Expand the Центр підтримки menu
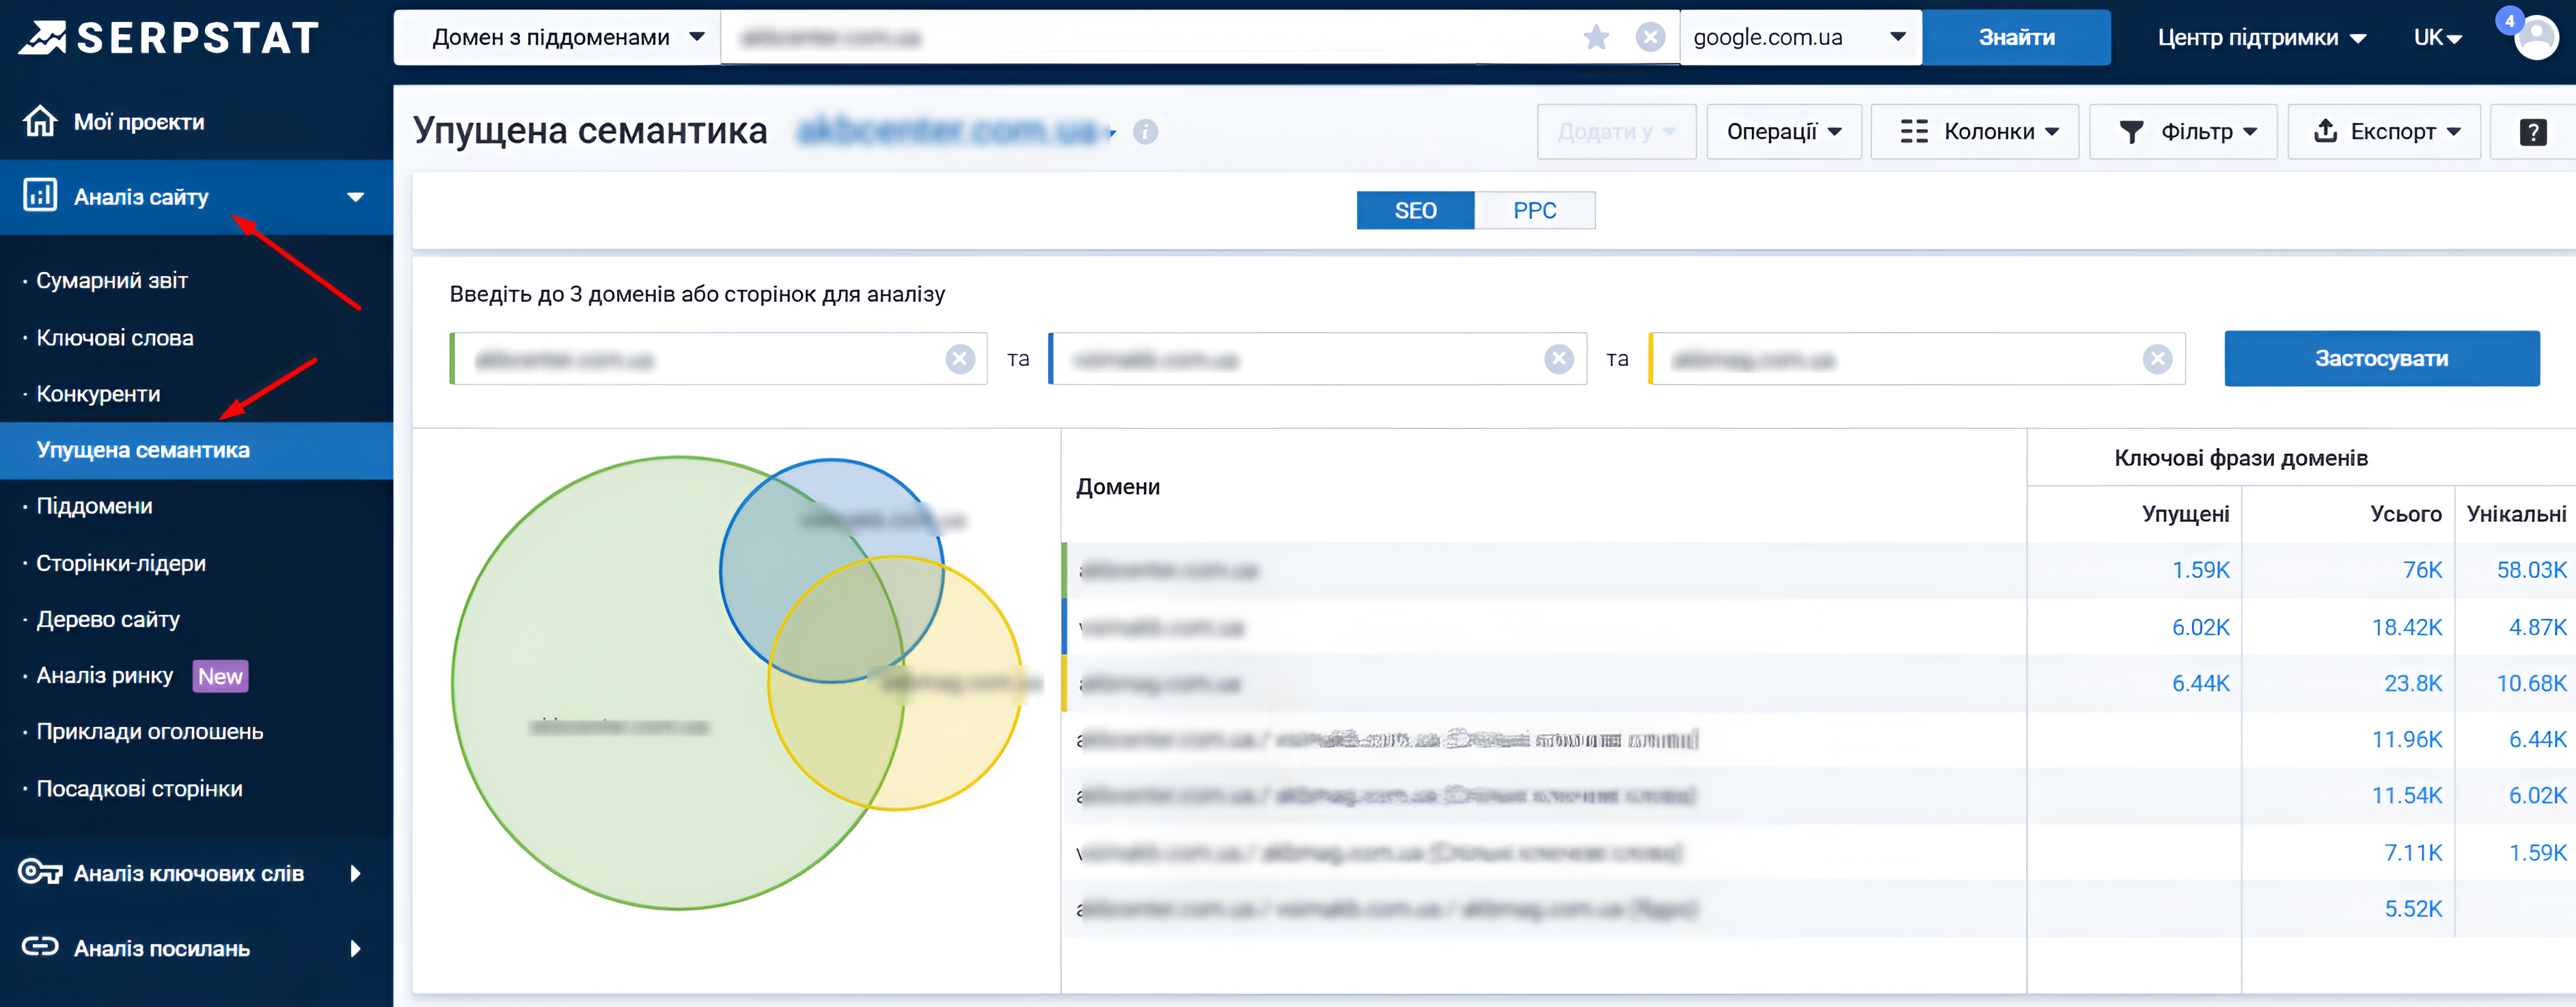This screenshot has width=2576, height=1007. [2261, 37]
